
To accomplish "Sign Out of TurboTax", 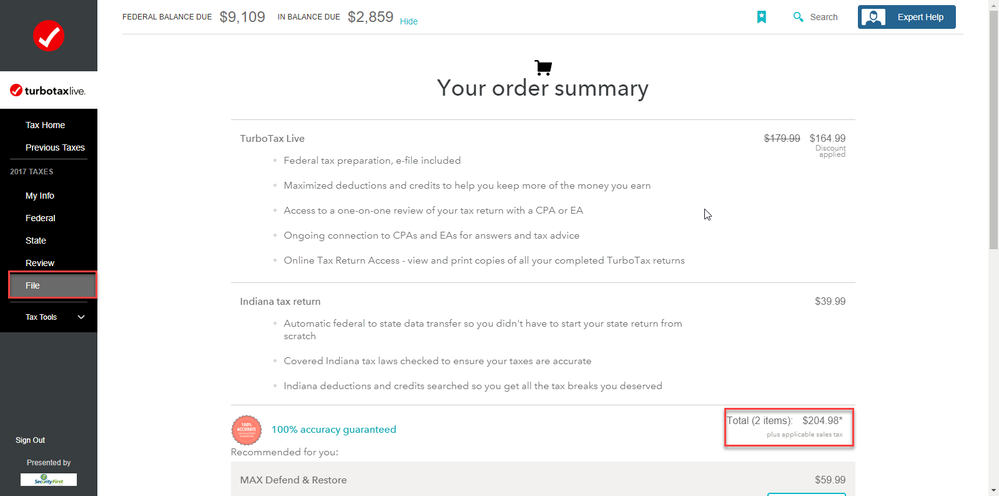I will click(30, 440).
